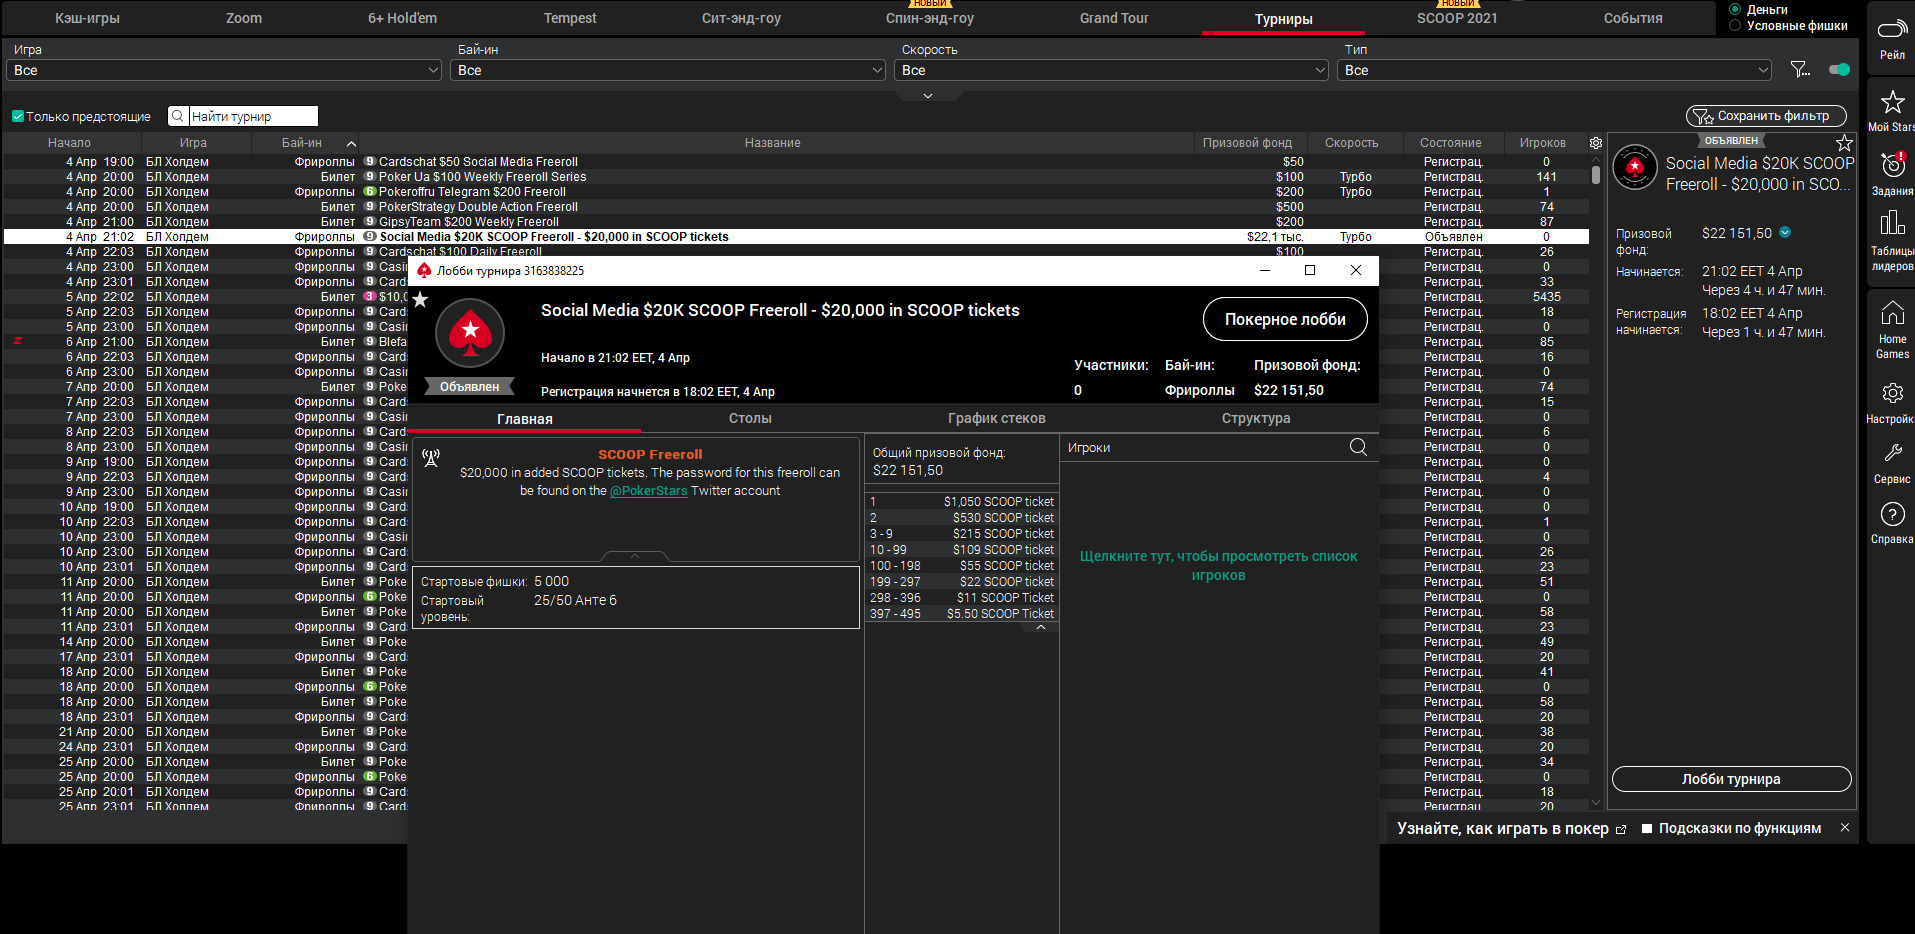Open Таблицы лидеров leaderboard icon

coord(1892,222)
